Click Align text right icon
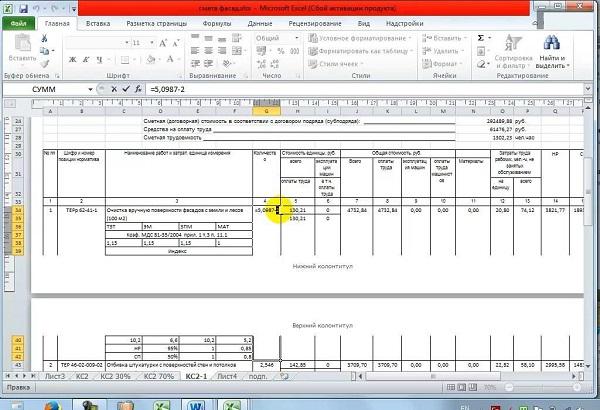The width and height of the screenshot is (600, 410). tap(222, 51)
